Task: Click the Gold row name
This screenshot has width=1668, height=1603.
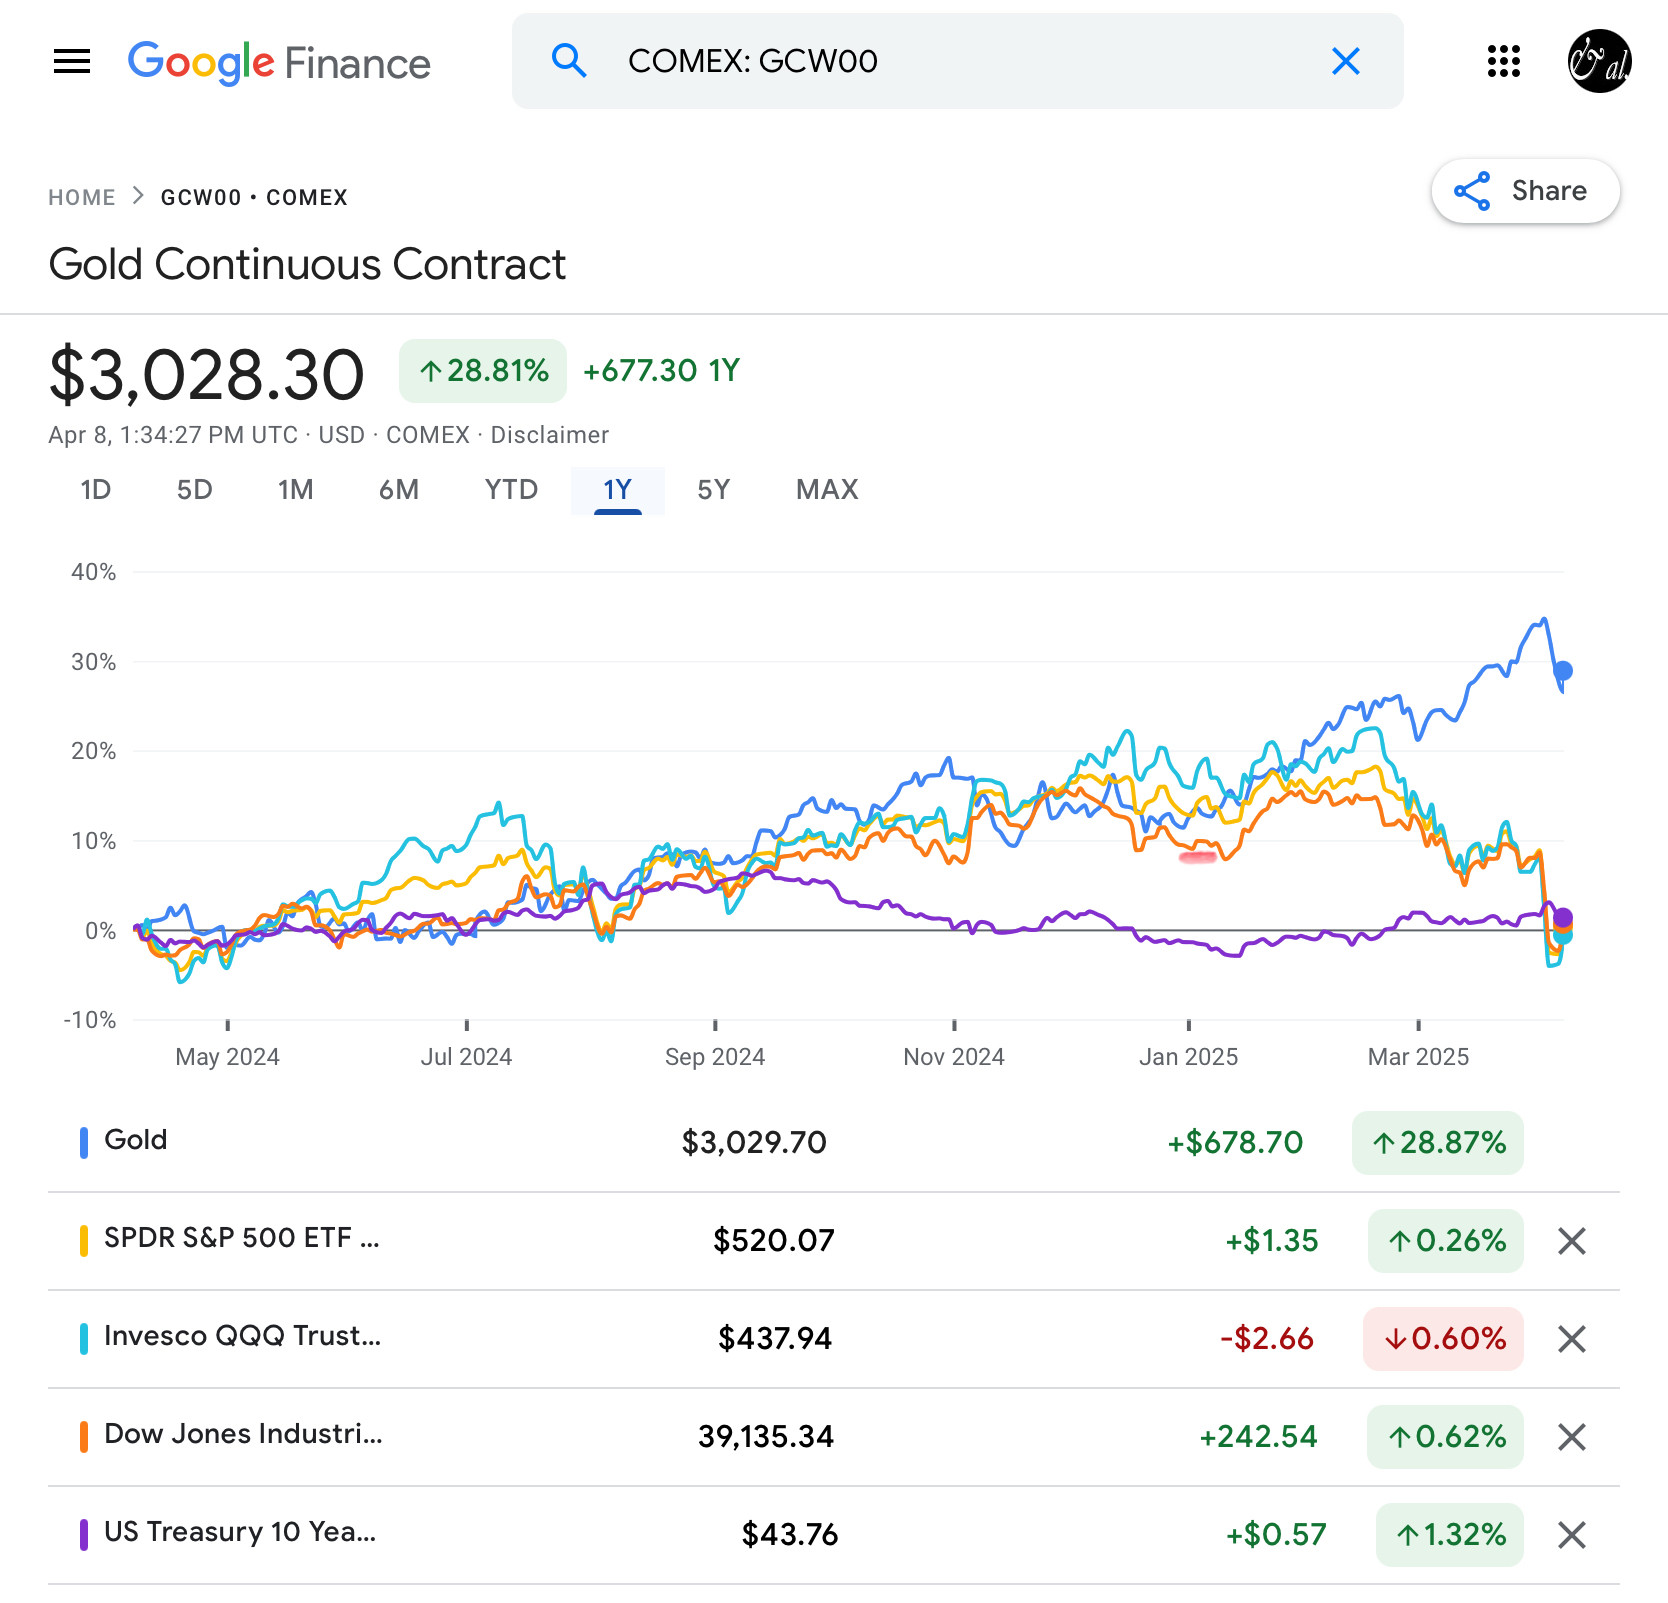Action: coord(136,1140)
